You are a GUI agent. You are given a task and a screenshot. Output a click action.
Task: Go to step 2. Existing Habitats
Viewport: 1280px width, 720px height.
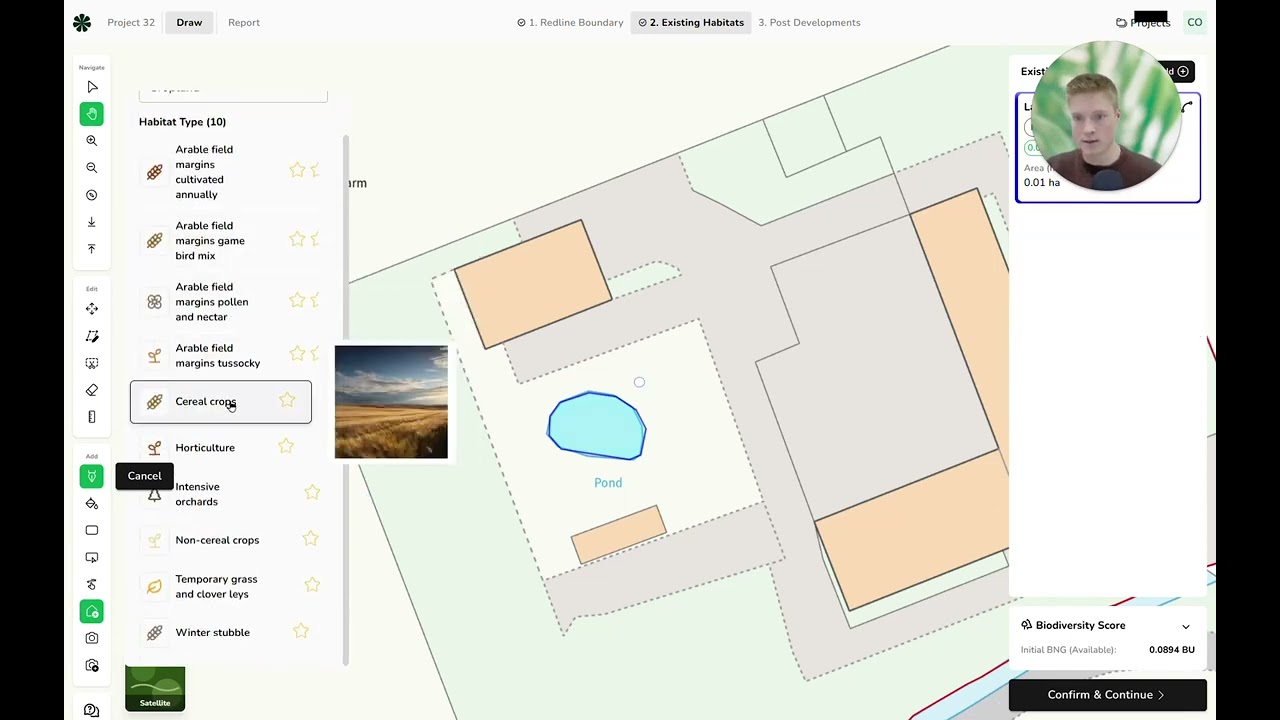691,22
